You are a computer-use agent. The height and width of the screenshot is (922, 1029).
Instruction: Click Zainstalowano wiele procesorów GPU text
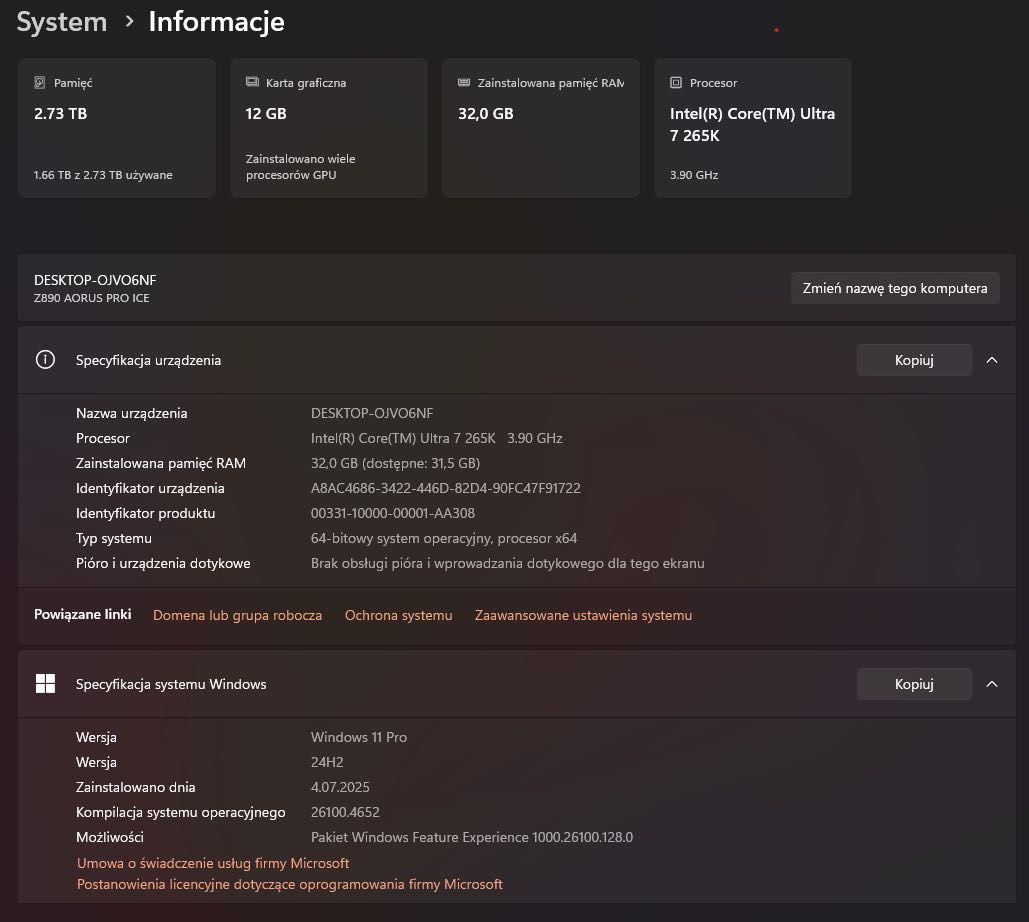[301, 167]
